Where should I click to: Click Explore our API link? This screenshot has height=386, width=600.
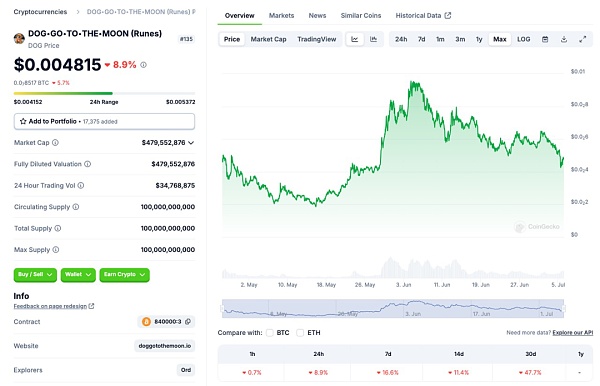coord(572,333)
